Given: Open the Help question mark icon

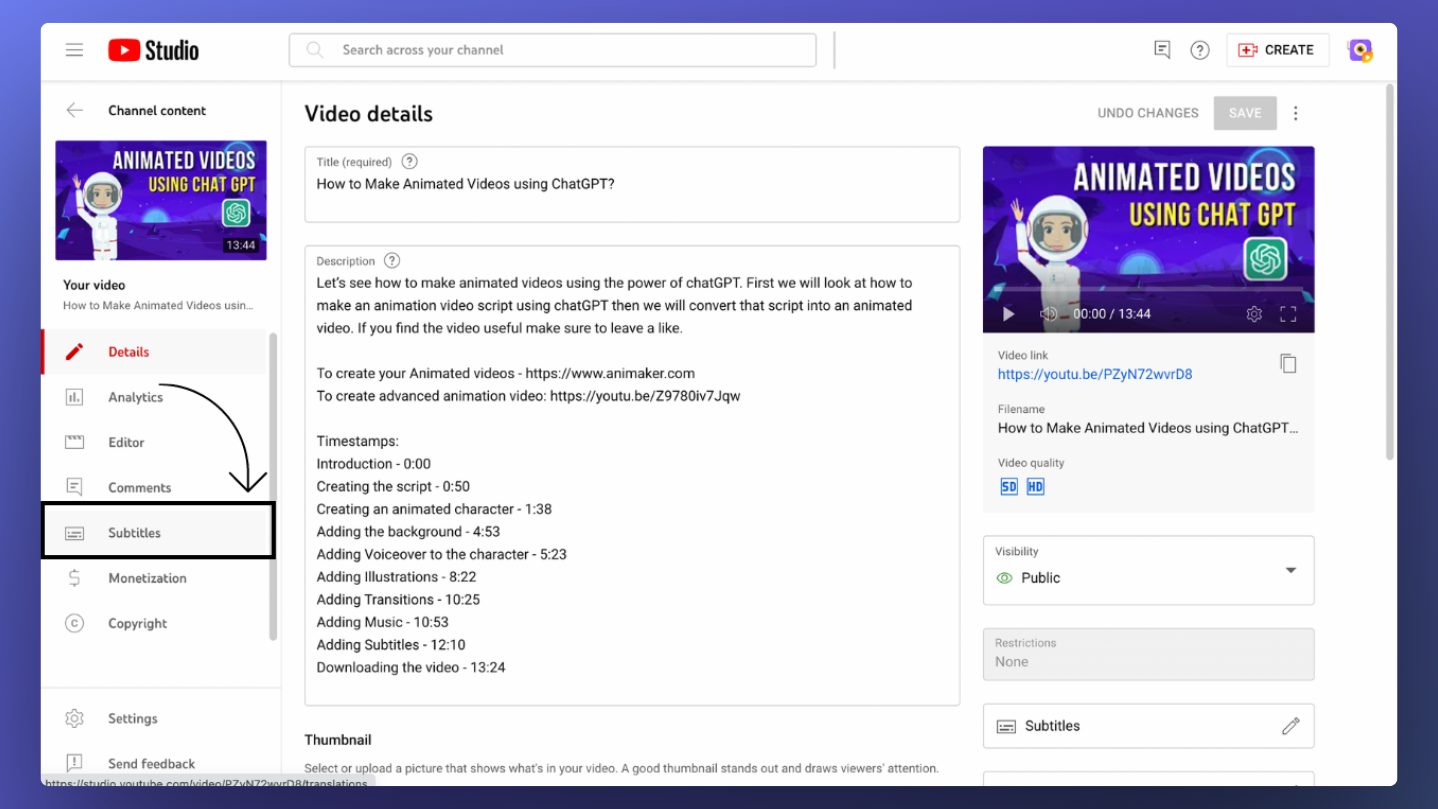Looking at the screenshot, I should (1200, 50).
